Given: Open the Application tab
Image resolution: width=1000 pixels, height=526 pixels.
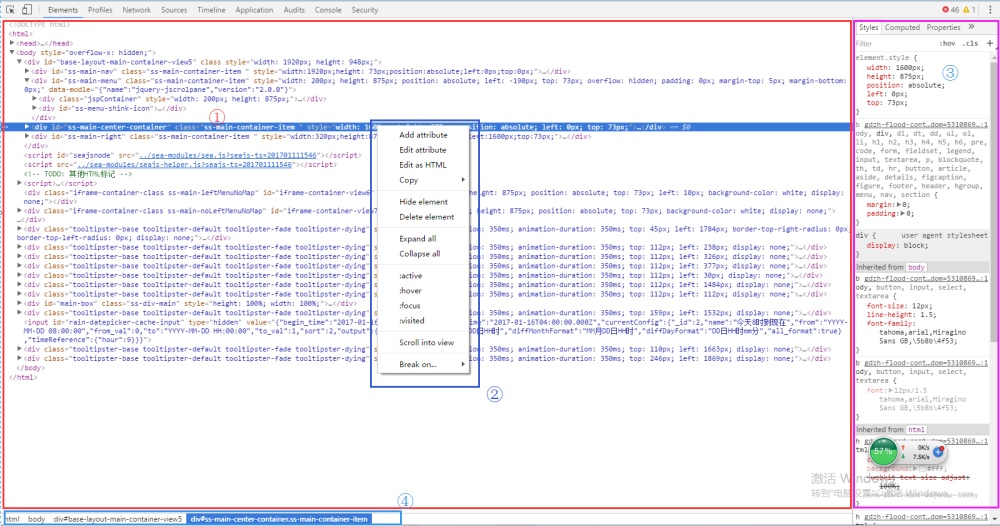Looking at the screenshot, I should (254, 10).
